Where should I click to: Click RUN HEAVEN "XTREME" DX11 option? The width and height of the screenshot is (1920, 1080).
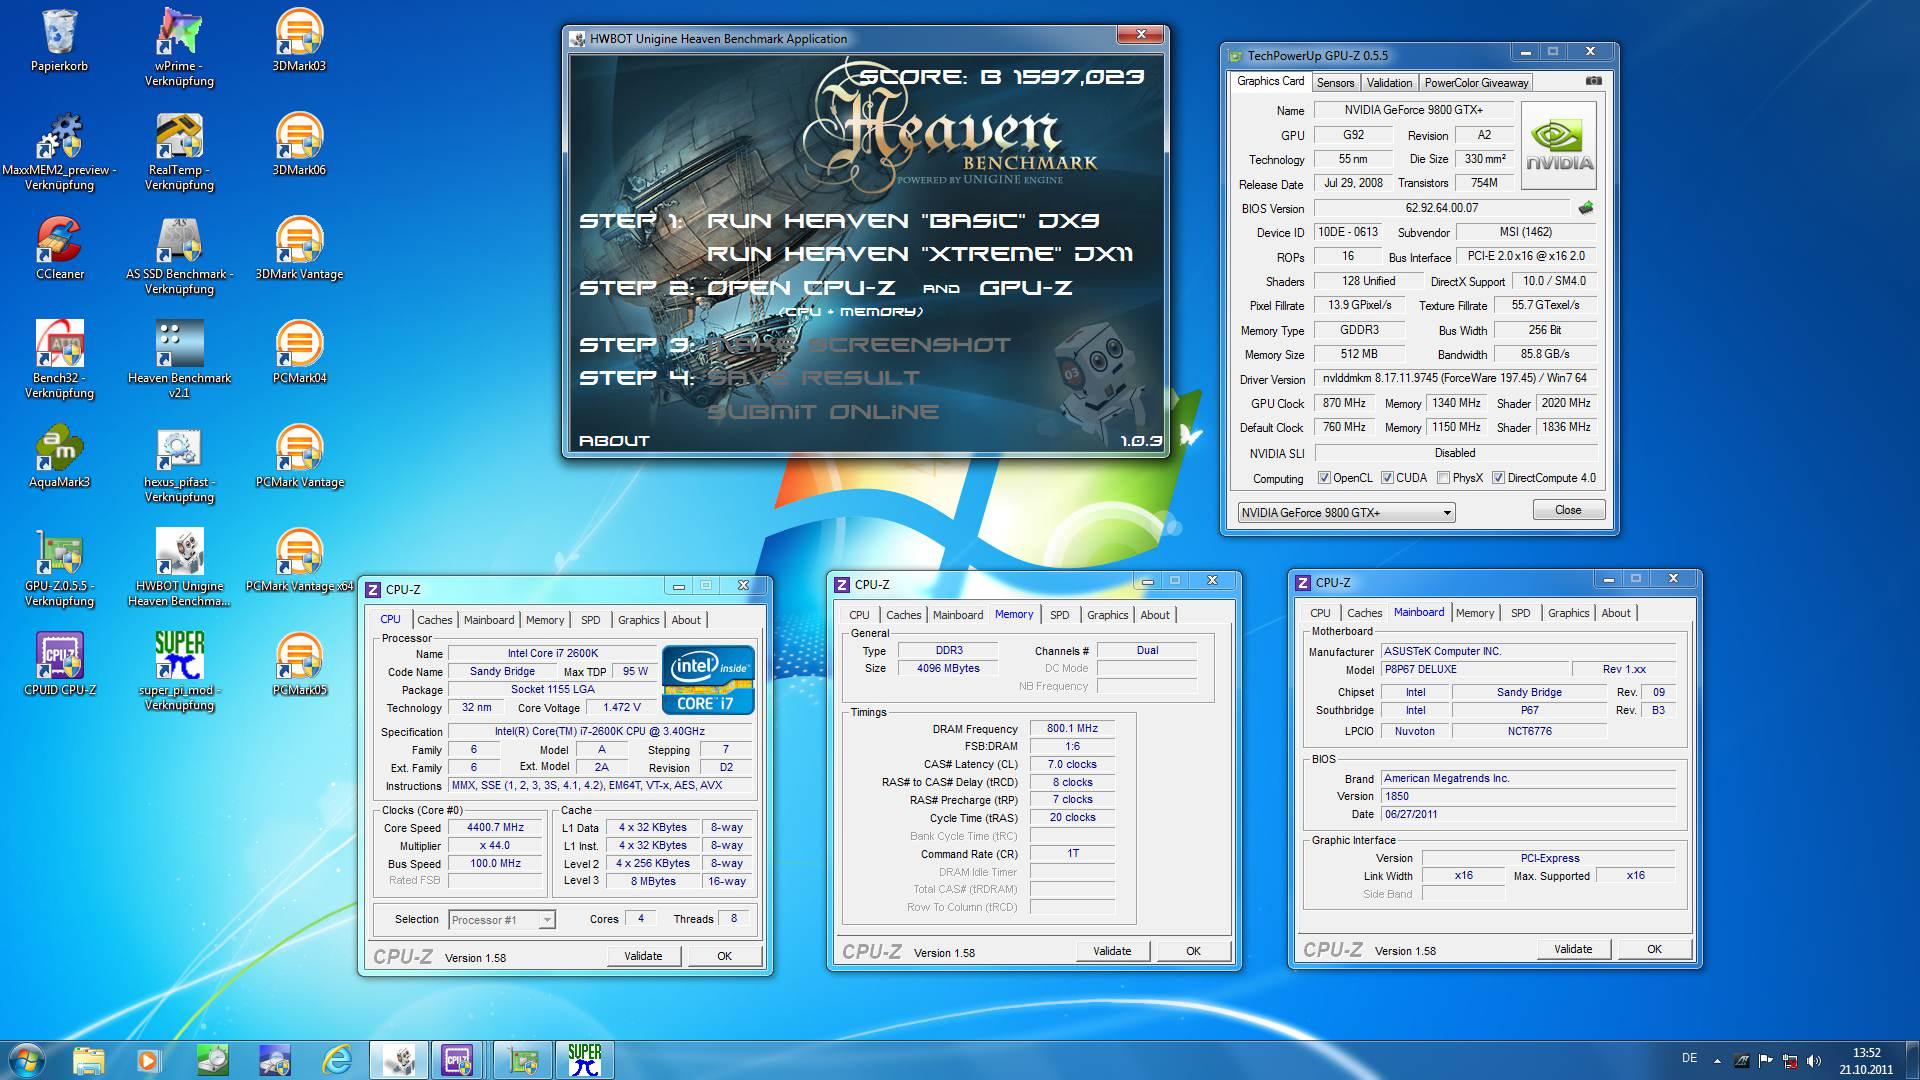click(x=920, y=254)
